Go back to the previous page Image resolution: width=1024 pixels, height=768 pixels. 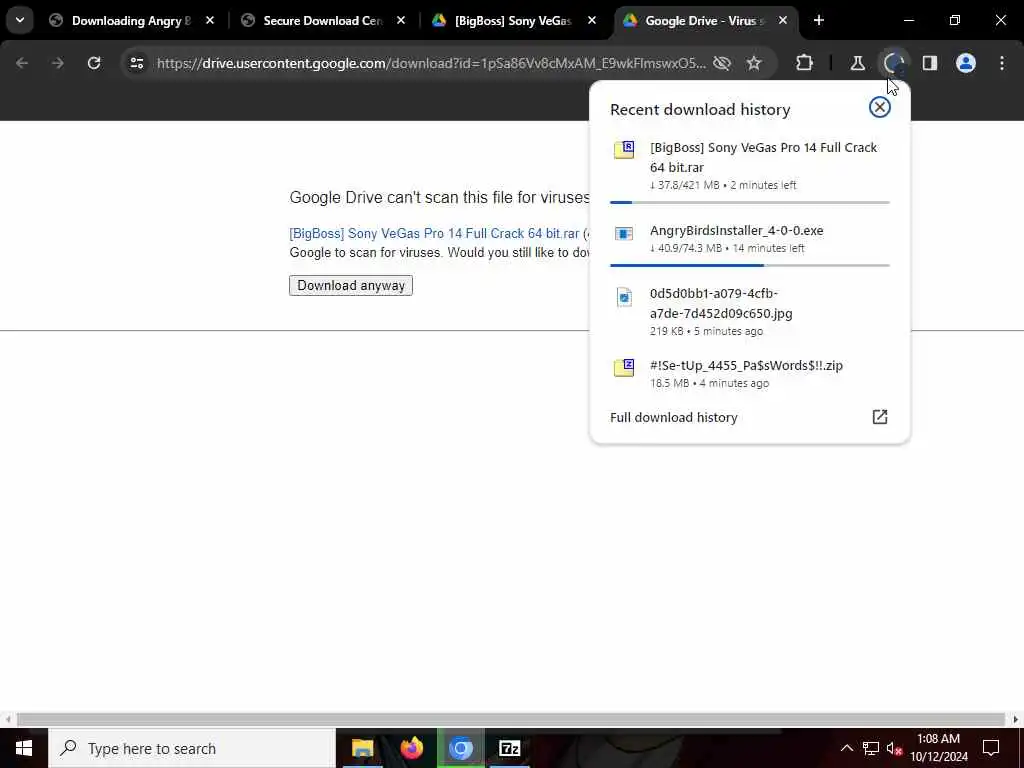click(x=22, y=63)
